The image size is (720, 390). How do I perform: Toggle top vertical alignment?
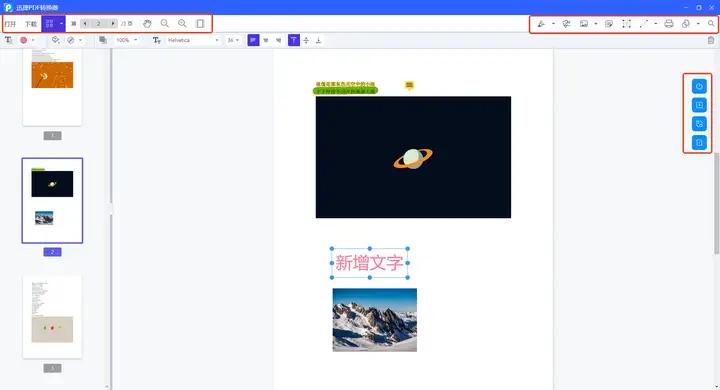coord(293,40)
